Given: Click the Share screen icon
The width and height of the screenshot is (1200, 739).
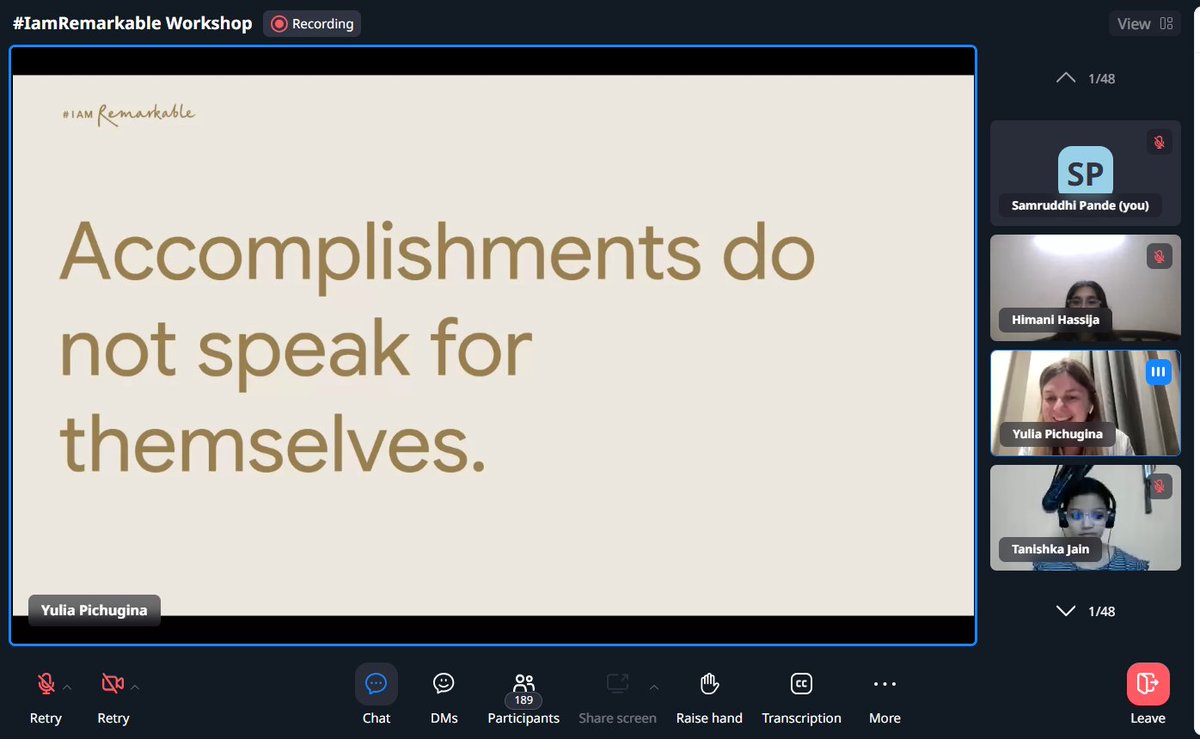Looking at the screenshot, I should 618,684.
